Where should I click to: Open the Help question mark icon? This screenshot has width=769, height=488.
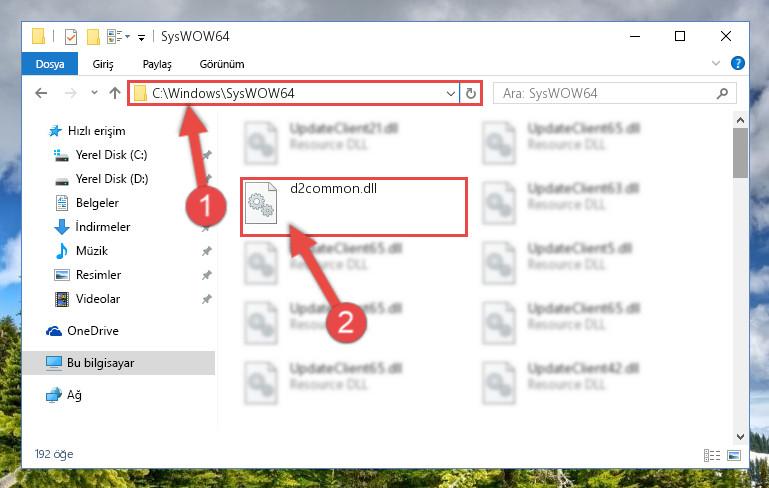pos(738,63)
